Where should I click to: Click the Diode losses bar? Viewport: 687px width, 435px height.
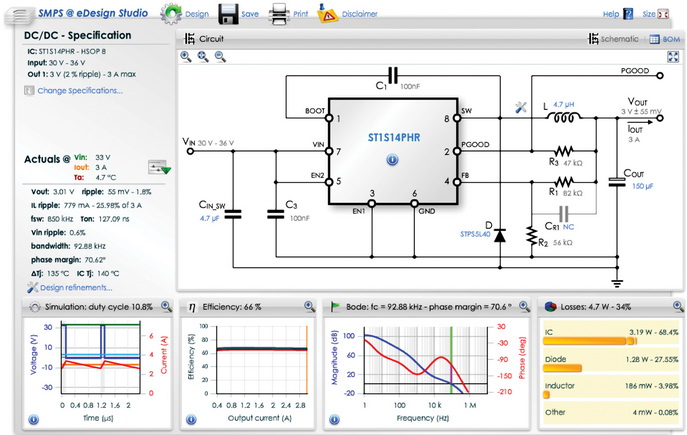pos(563,368)
